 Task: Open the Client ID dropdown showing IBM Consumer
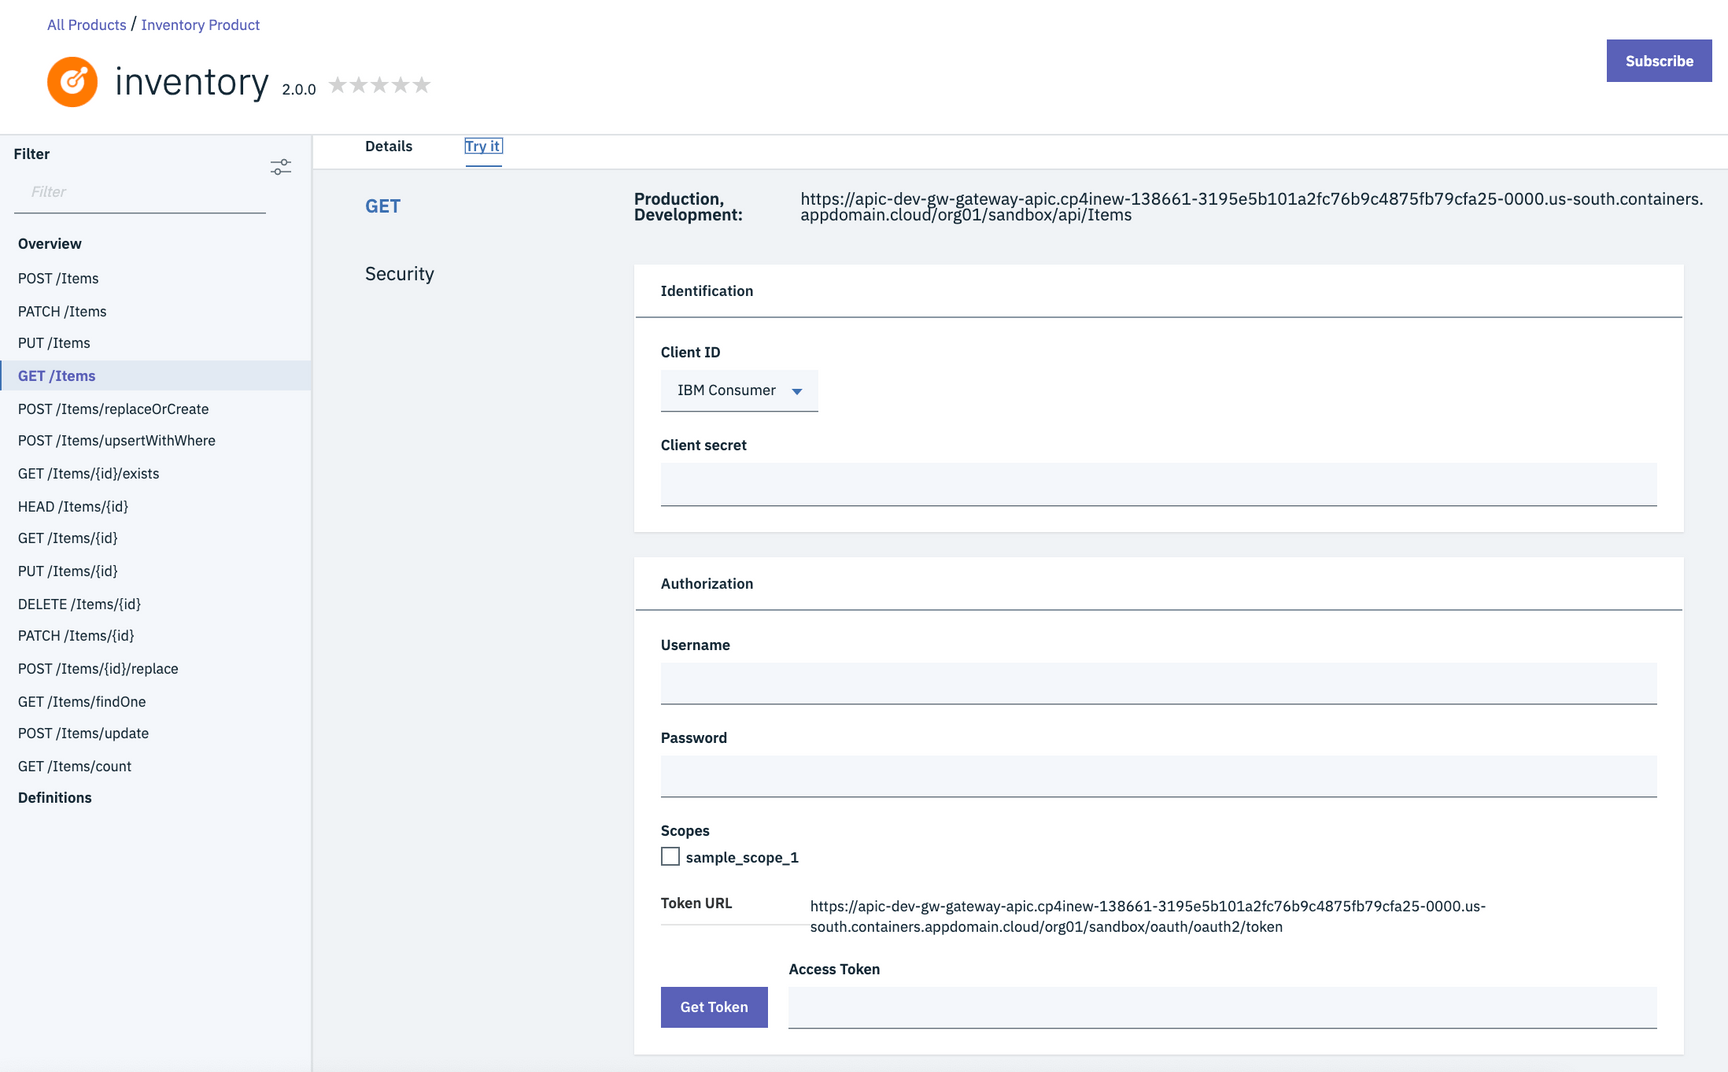pos(739,391)
